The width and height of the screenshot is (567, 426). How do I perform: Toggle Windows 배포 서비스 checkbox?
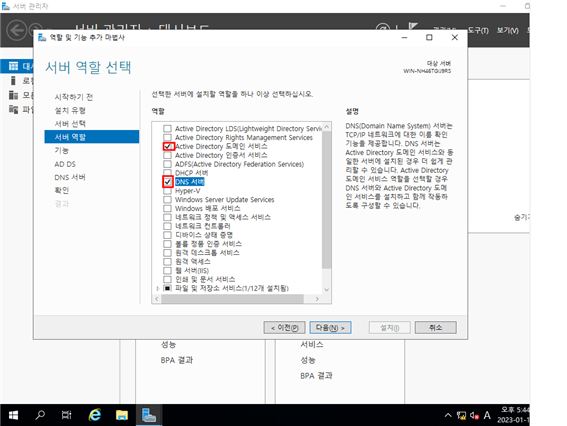pos(167,208)
